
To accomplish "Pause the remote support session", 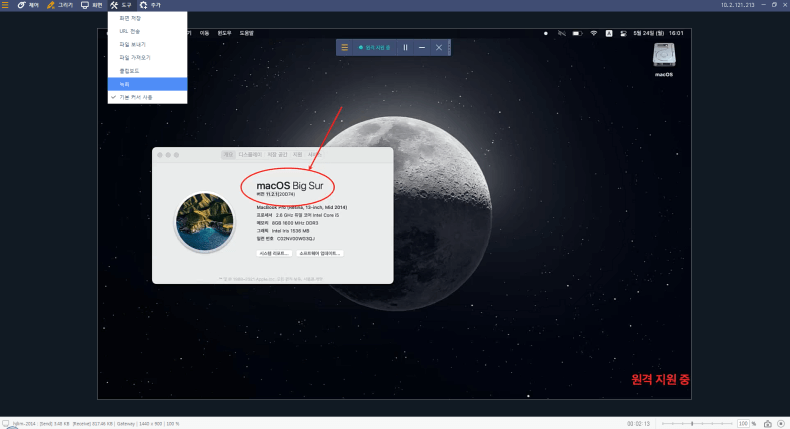I will click(x=405, y=47).
